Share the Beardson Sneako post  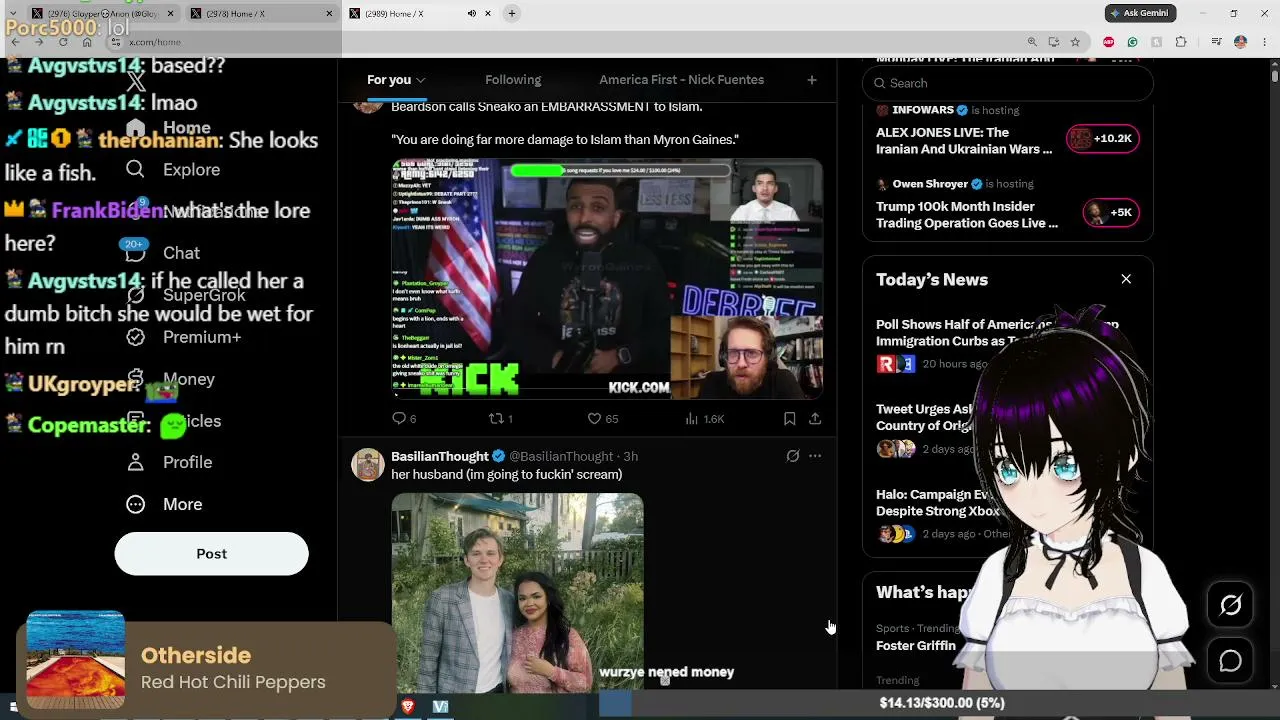815,418
